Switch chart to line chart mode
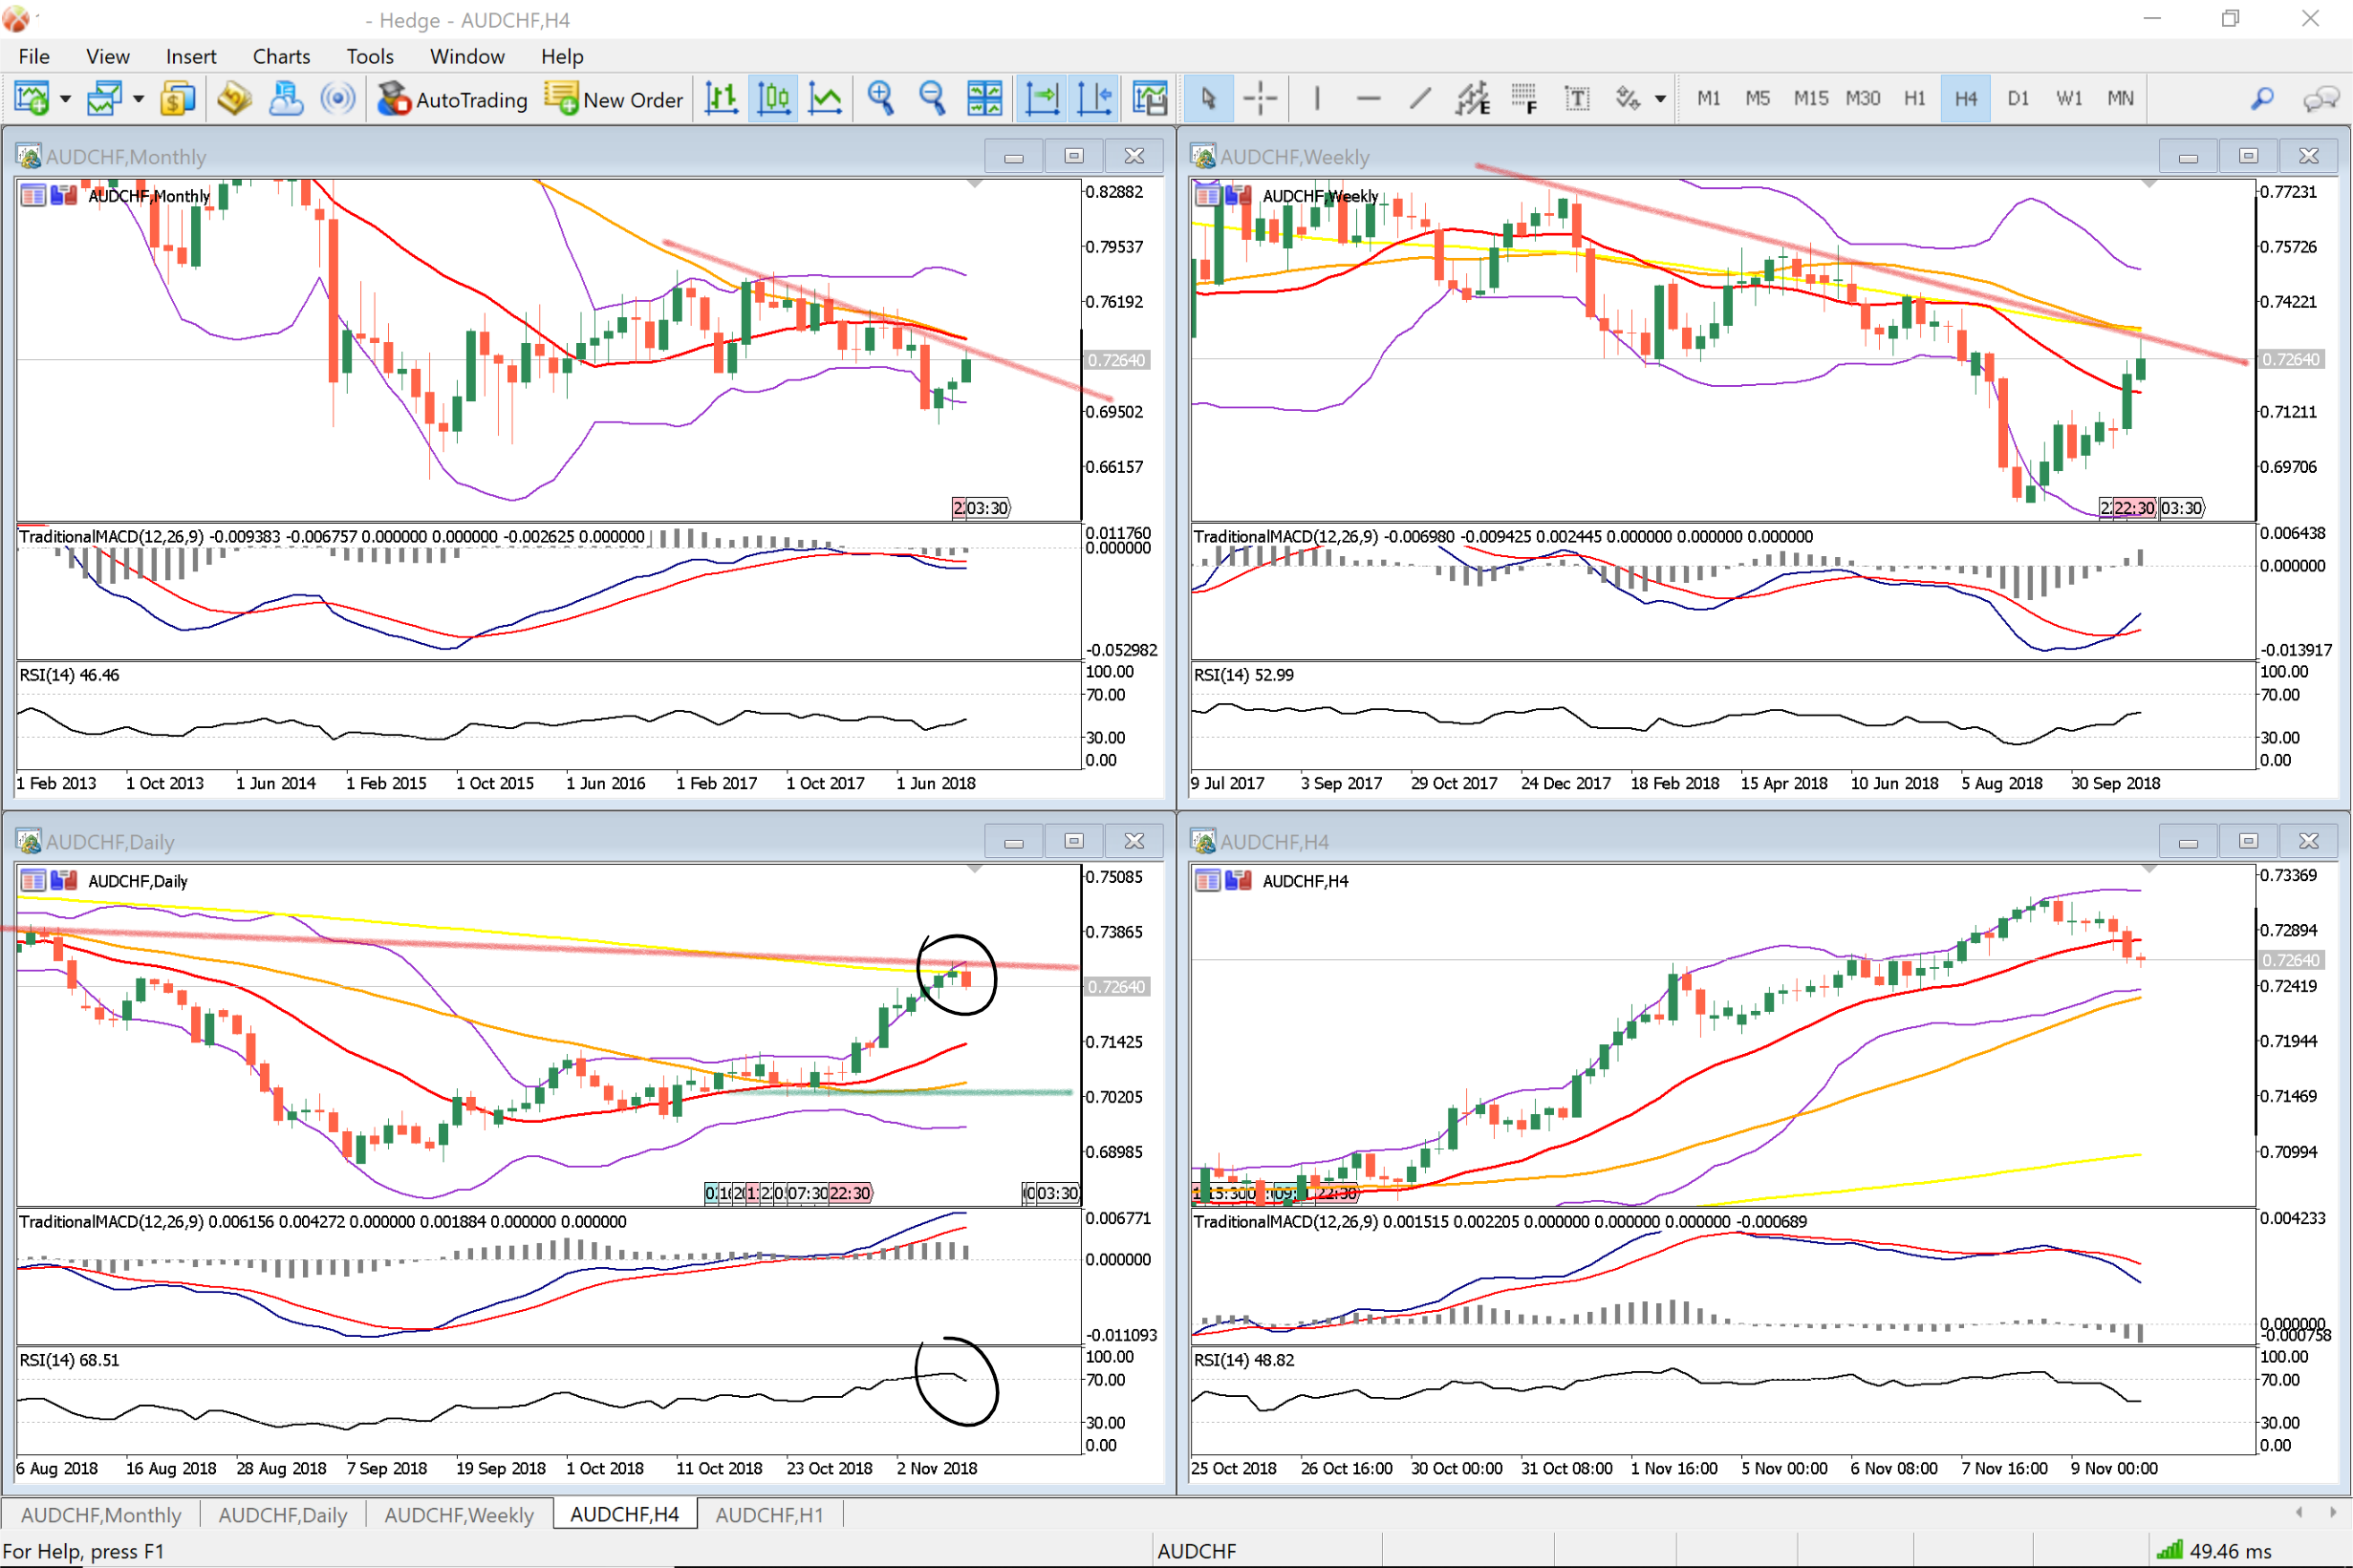This screenshot has height=1568, width=2353. coord(825,98)
